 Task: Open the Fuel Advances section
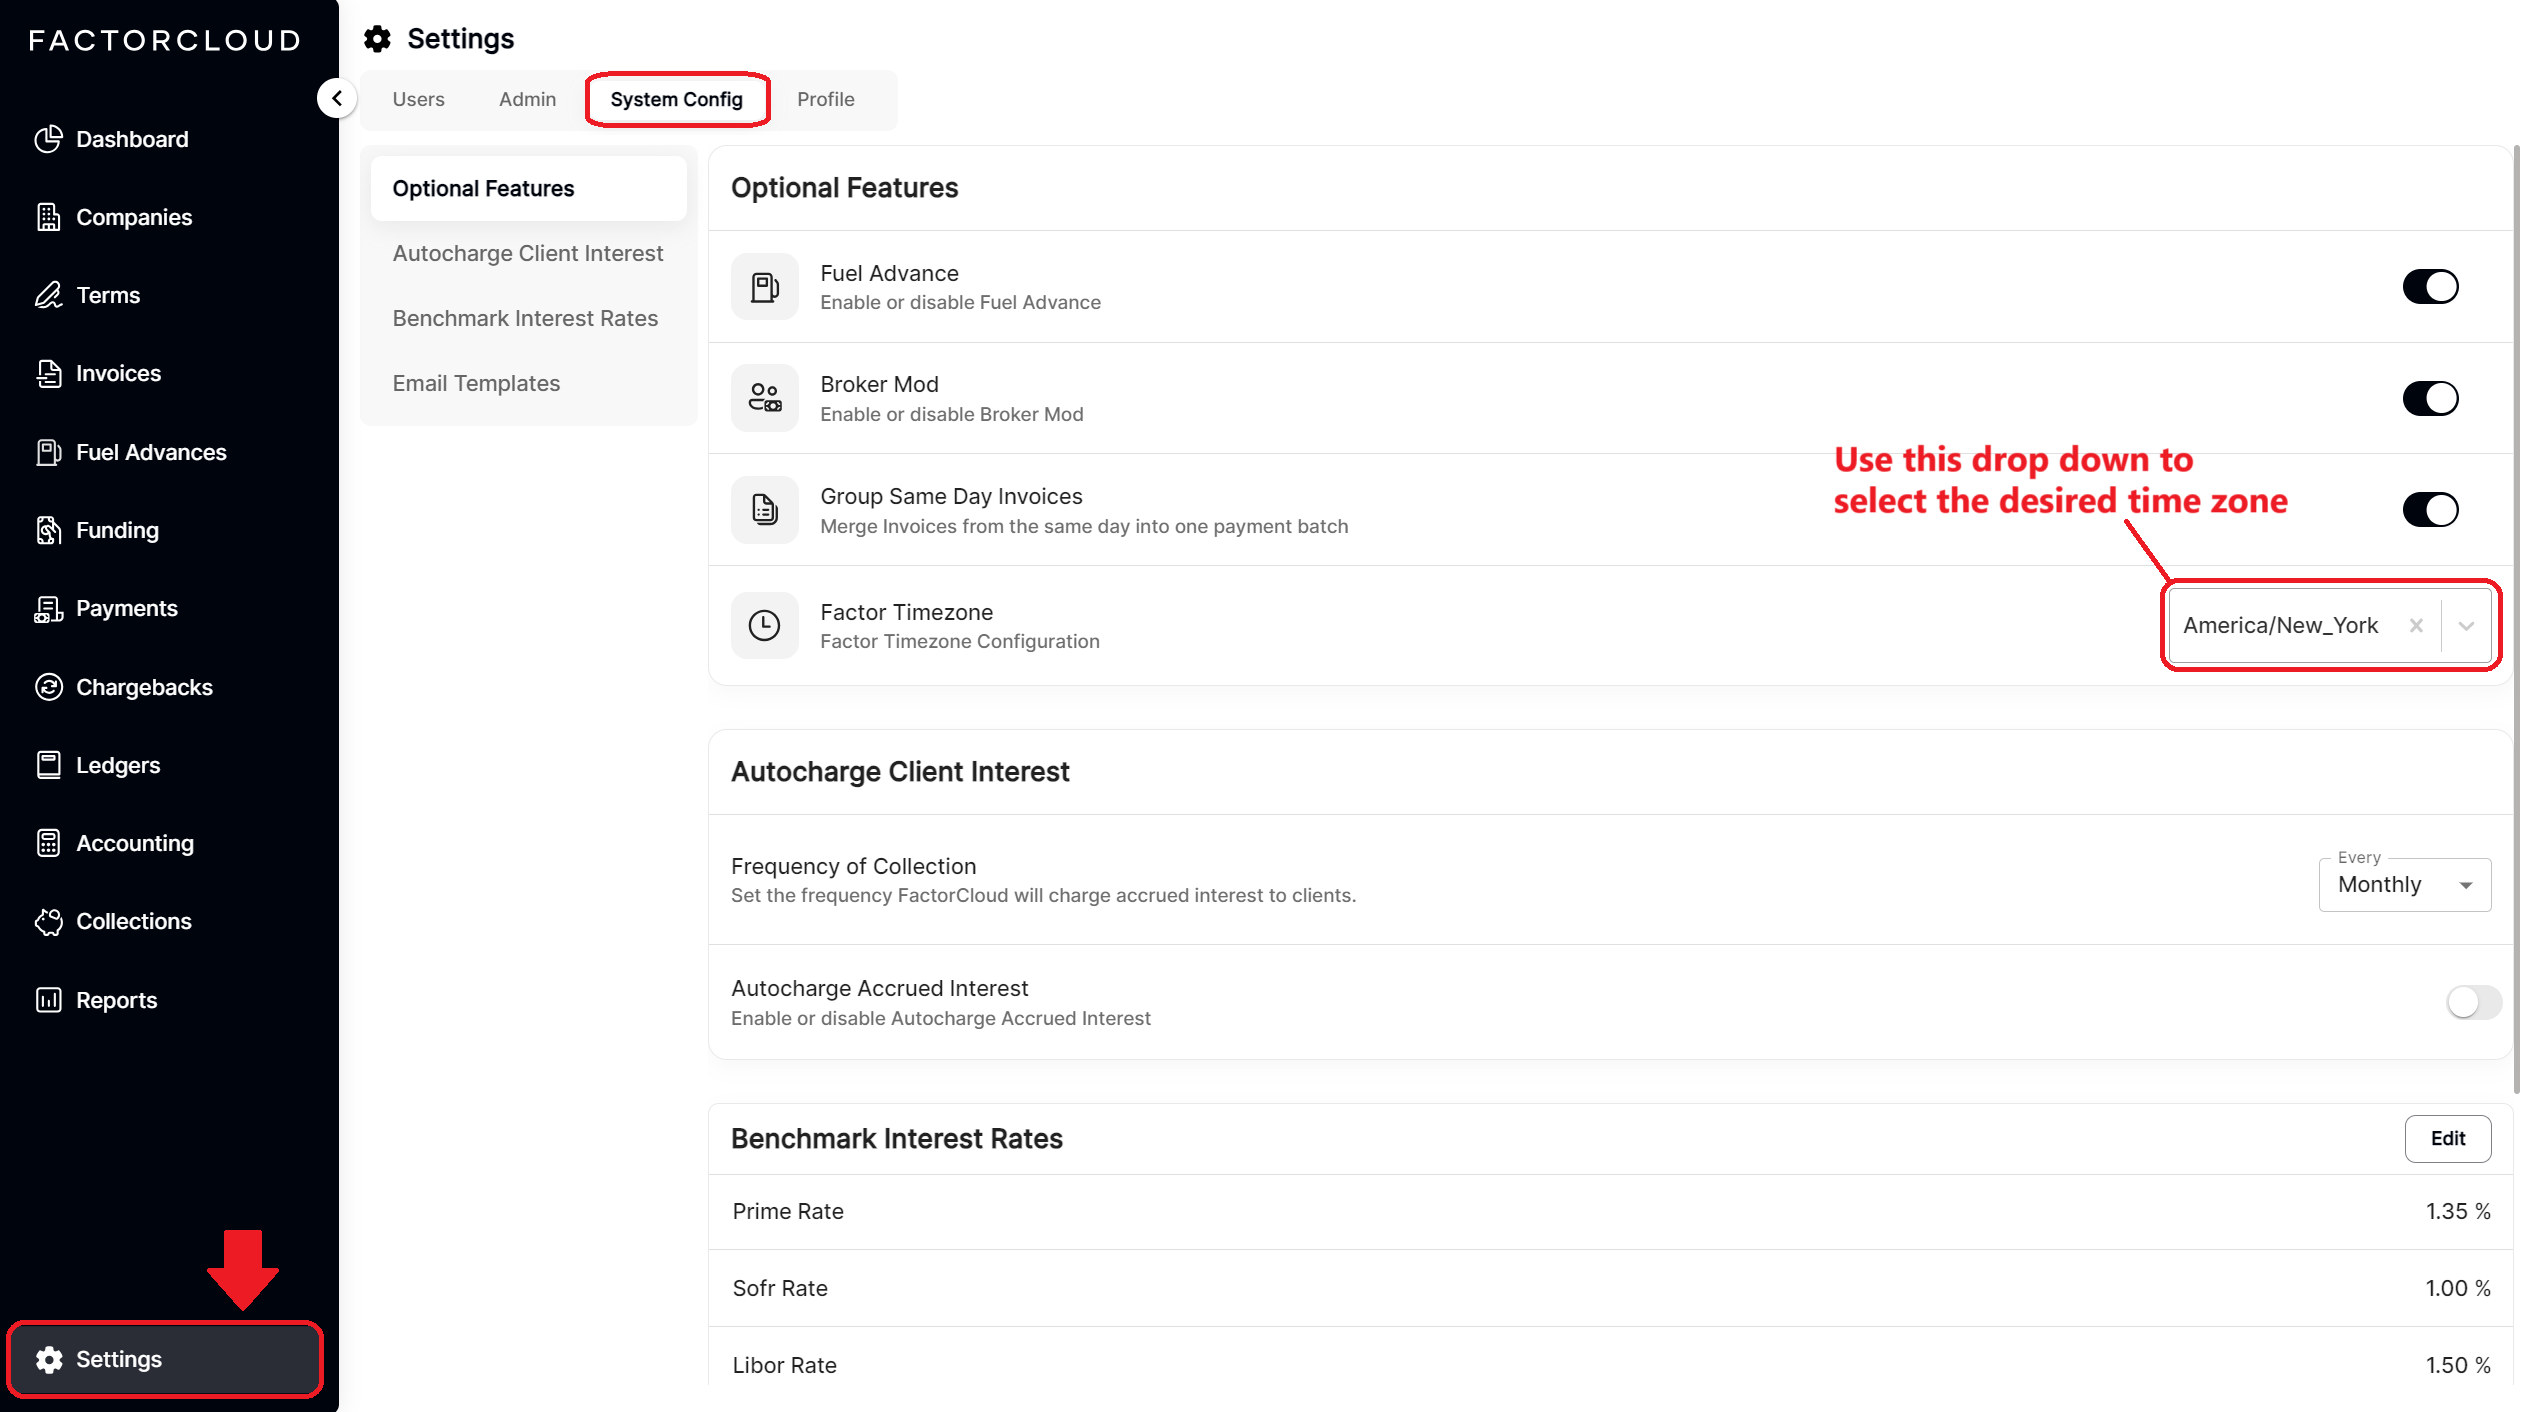[150, 452]
